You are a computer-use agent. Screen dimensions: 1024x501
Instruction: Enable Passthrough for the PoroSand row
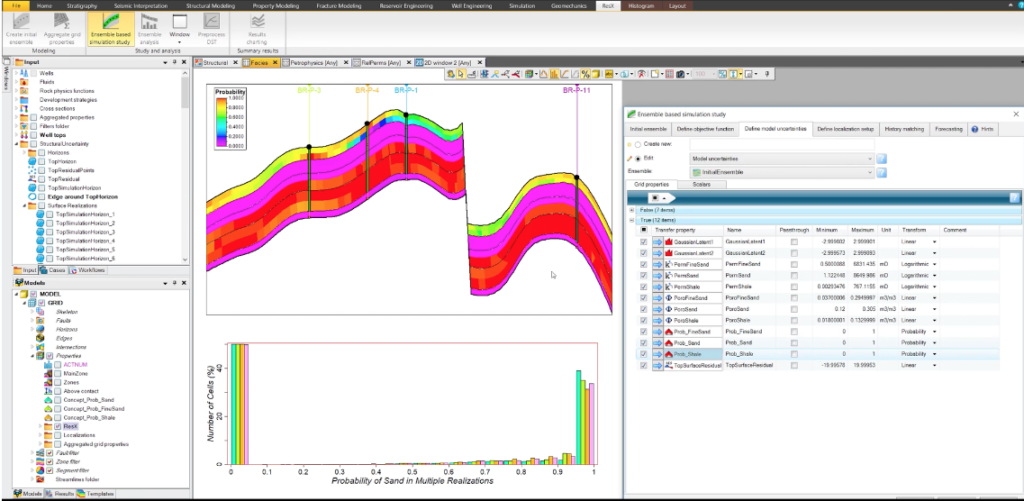[x=794, y=310]
